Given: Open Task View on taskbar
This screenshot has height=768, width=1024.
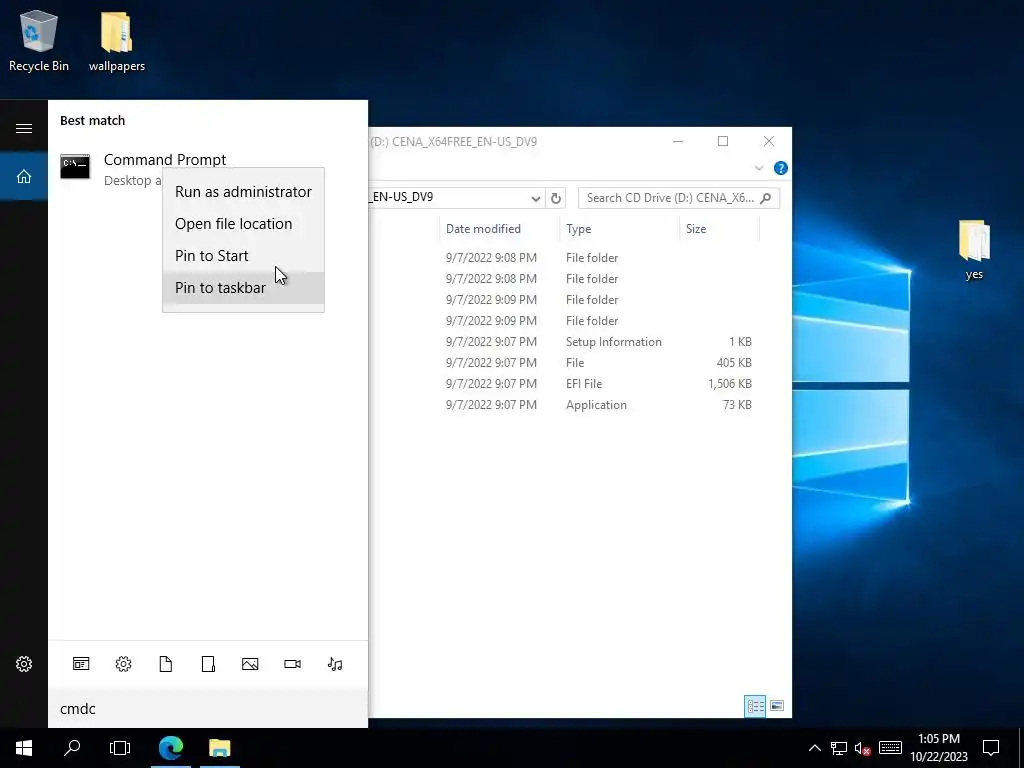Looking at the screenshot, I should pos(120,748).
